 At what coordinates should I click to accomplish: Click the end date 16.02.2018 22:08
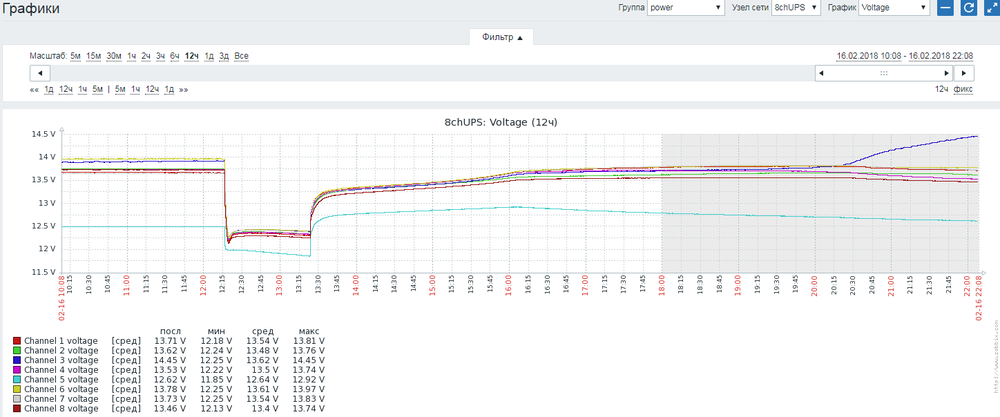point(939,56)
